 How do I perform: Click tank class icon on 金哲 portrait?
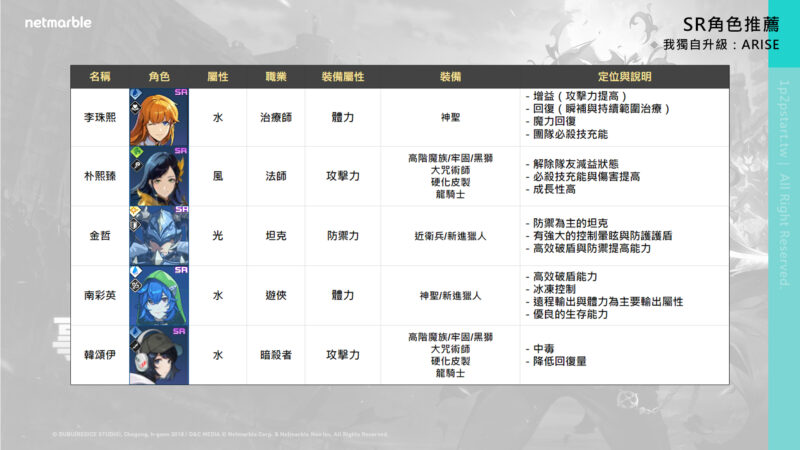click(x=135, y=224)
